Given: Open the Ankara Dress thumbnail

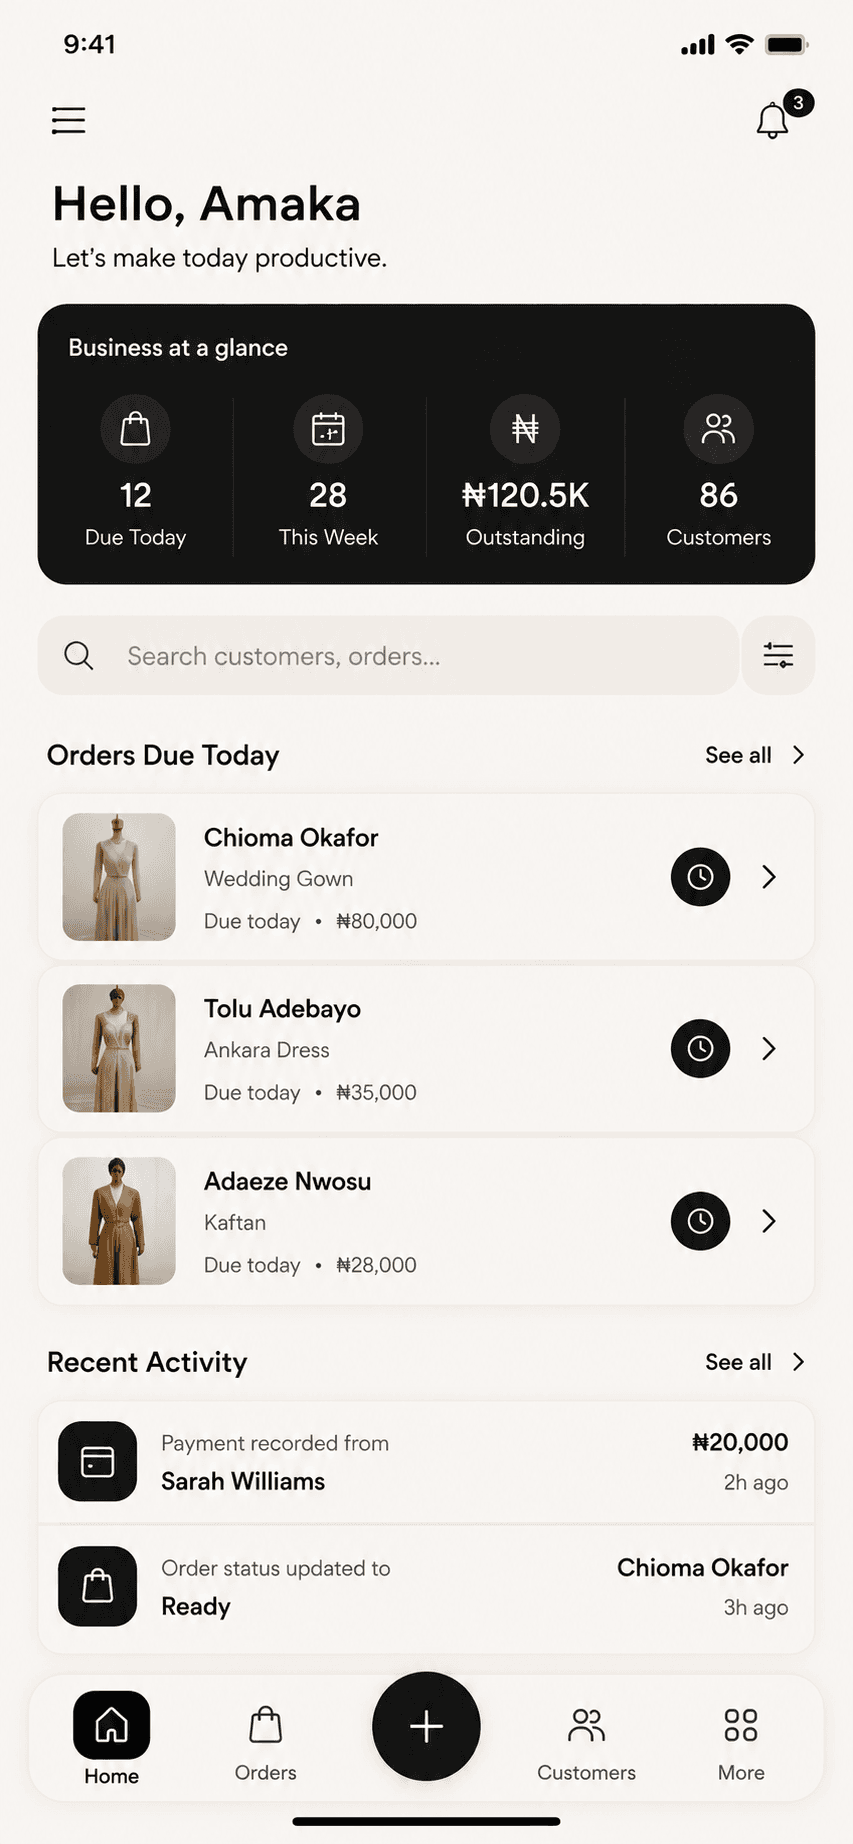Looking at the screenshot, I should click(x=119, y=1048).
